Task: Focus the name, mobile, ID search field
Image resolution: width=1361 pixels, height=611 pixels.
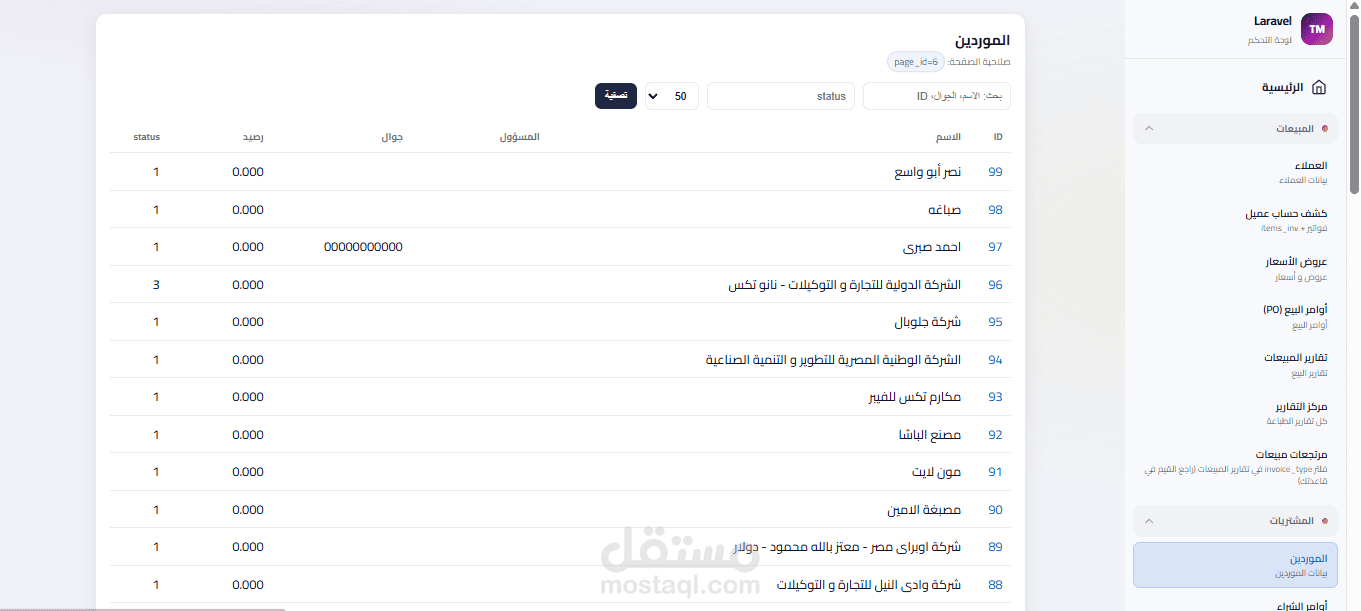Action: 937,96
